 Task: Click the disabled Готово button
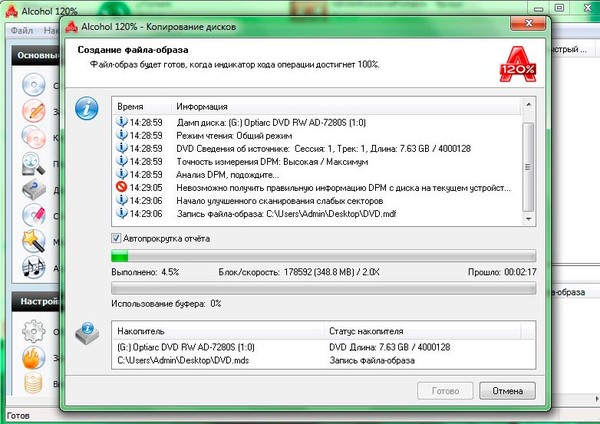click(445, 391)
